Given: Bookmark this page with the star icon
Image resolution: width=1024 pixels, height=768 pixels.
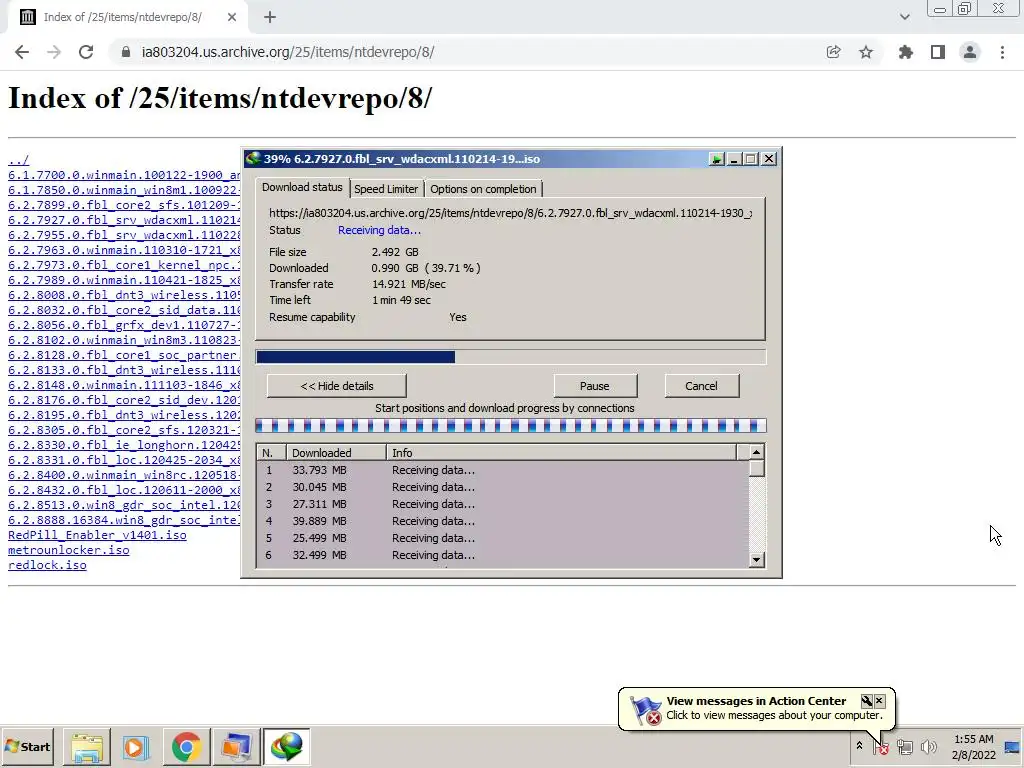Looking at the screenshot, I should click(x=866, y=52).
